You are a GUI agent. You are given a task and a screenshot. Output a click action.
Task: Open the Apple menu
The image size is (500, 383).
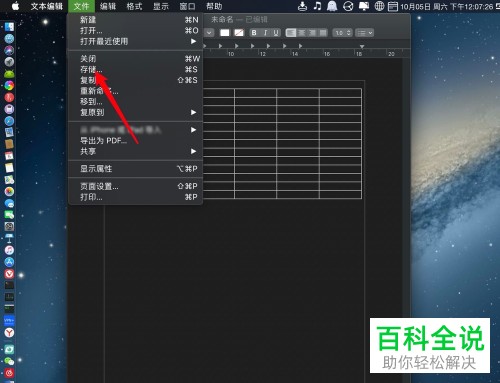[x=15, y=6]
